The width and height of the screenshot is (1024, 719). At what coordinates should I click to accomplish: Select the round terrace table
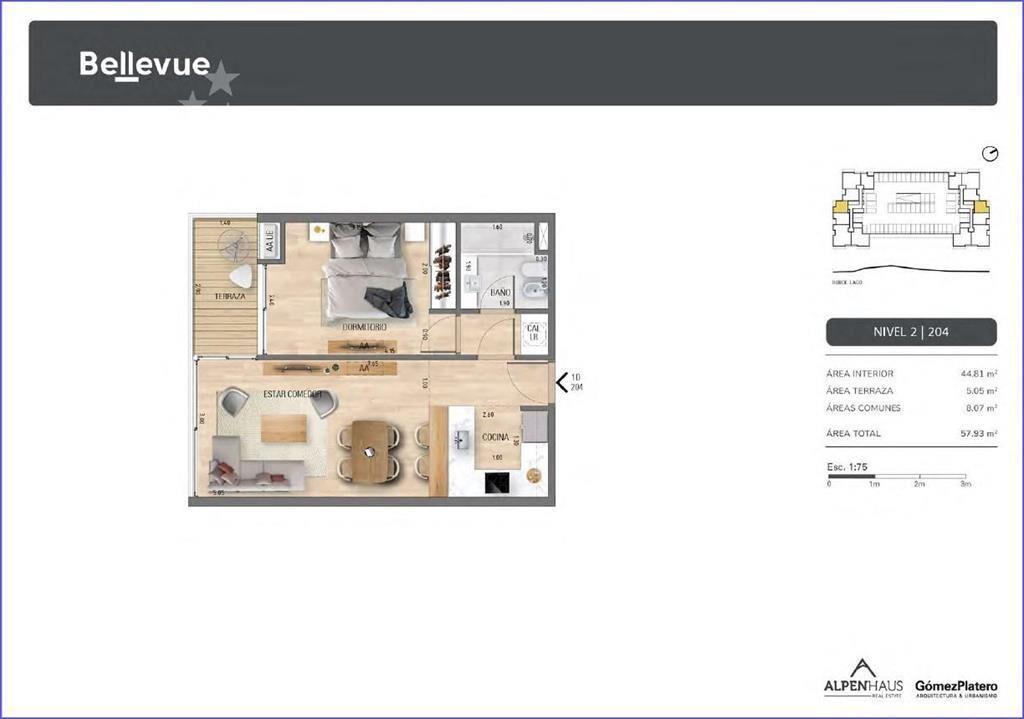click(232, 248)
